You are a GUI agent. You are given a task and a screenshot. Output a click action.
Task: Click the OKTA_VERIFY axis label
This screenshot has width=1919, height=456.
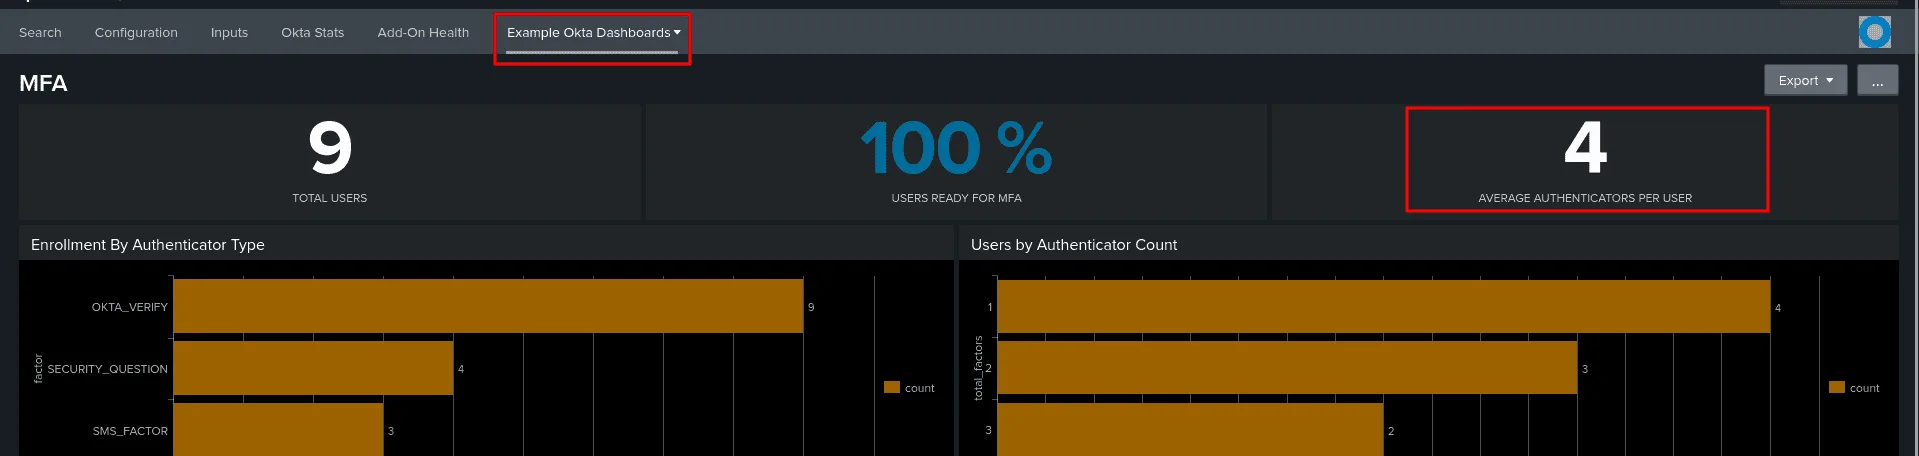(129, 307)
